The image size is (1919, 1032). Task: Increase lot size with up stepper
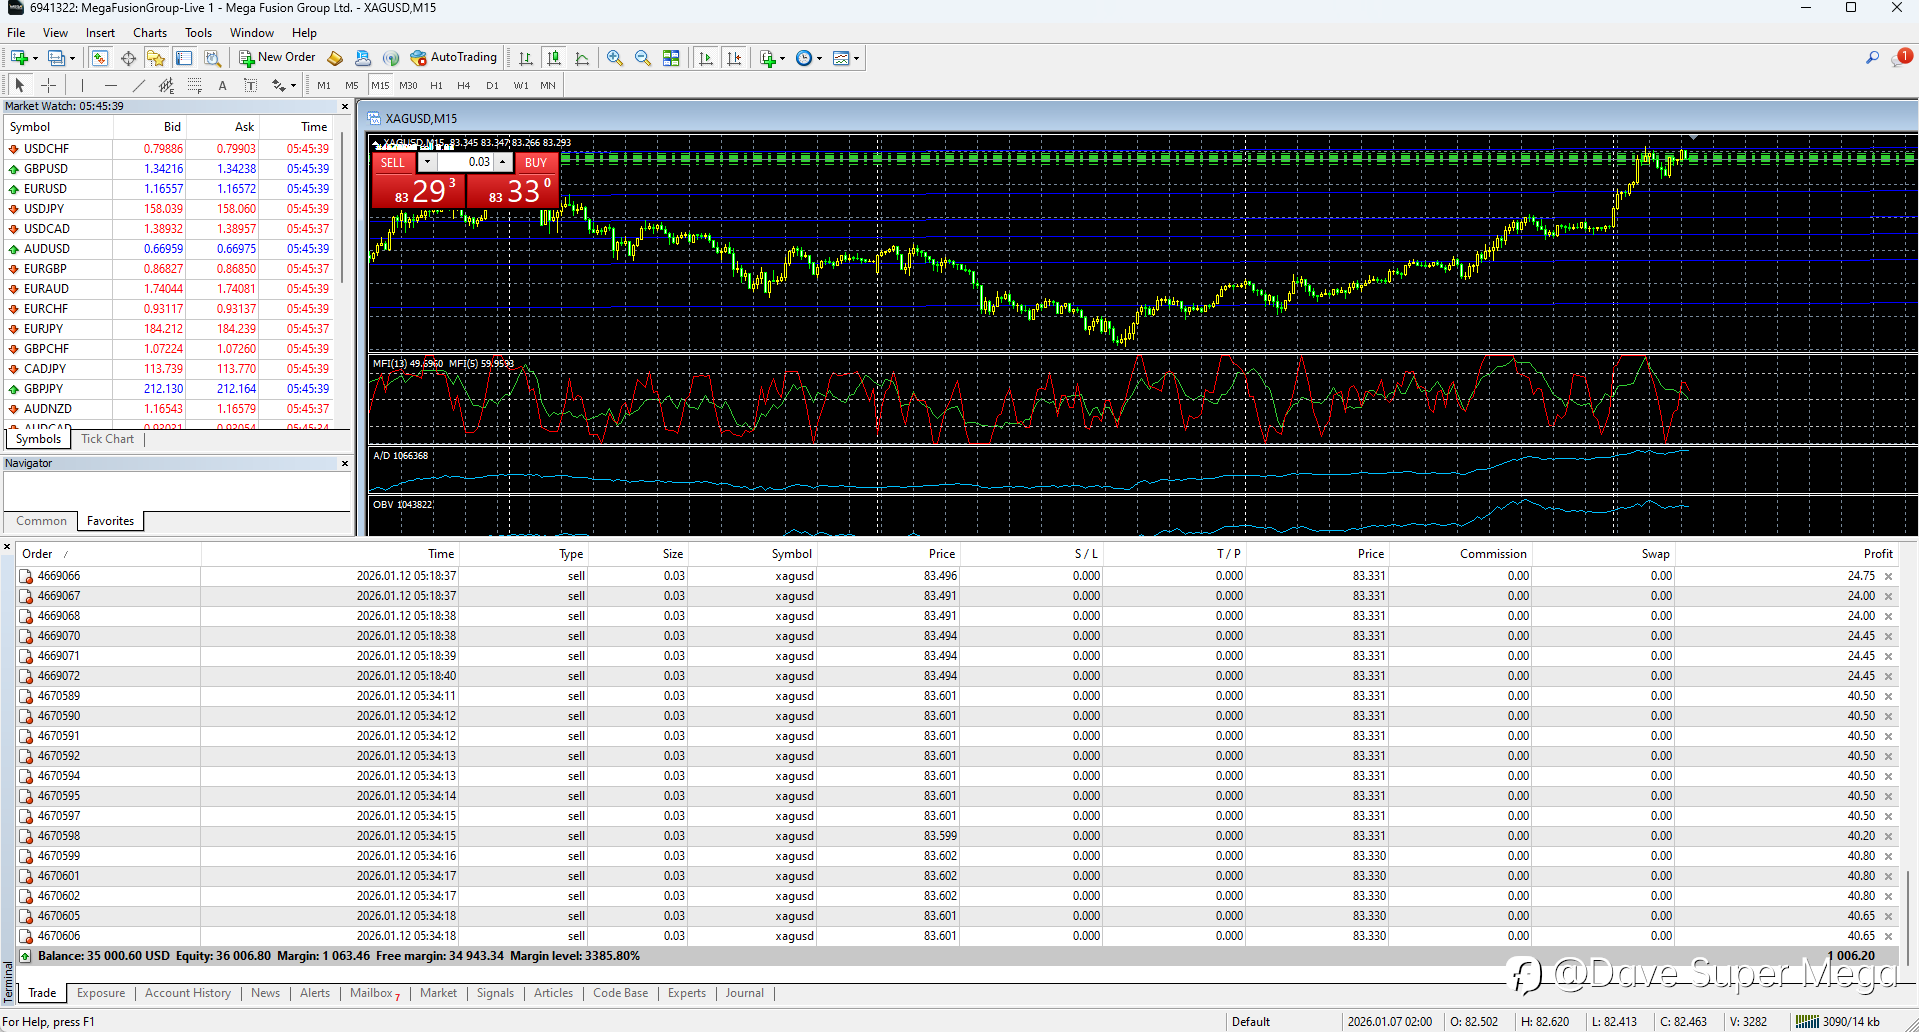[x=503, y=162]
